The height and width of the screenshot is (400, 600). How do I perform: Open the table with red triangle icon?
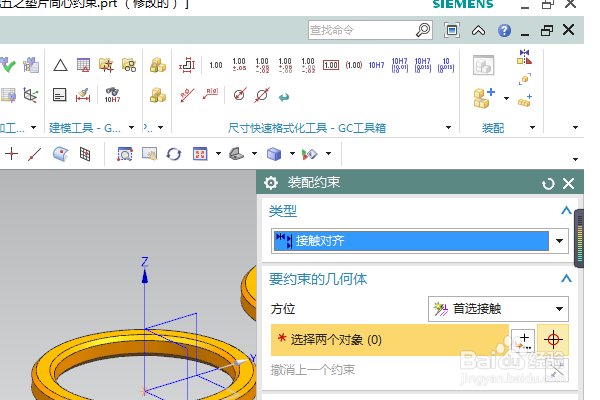[83, 65]
